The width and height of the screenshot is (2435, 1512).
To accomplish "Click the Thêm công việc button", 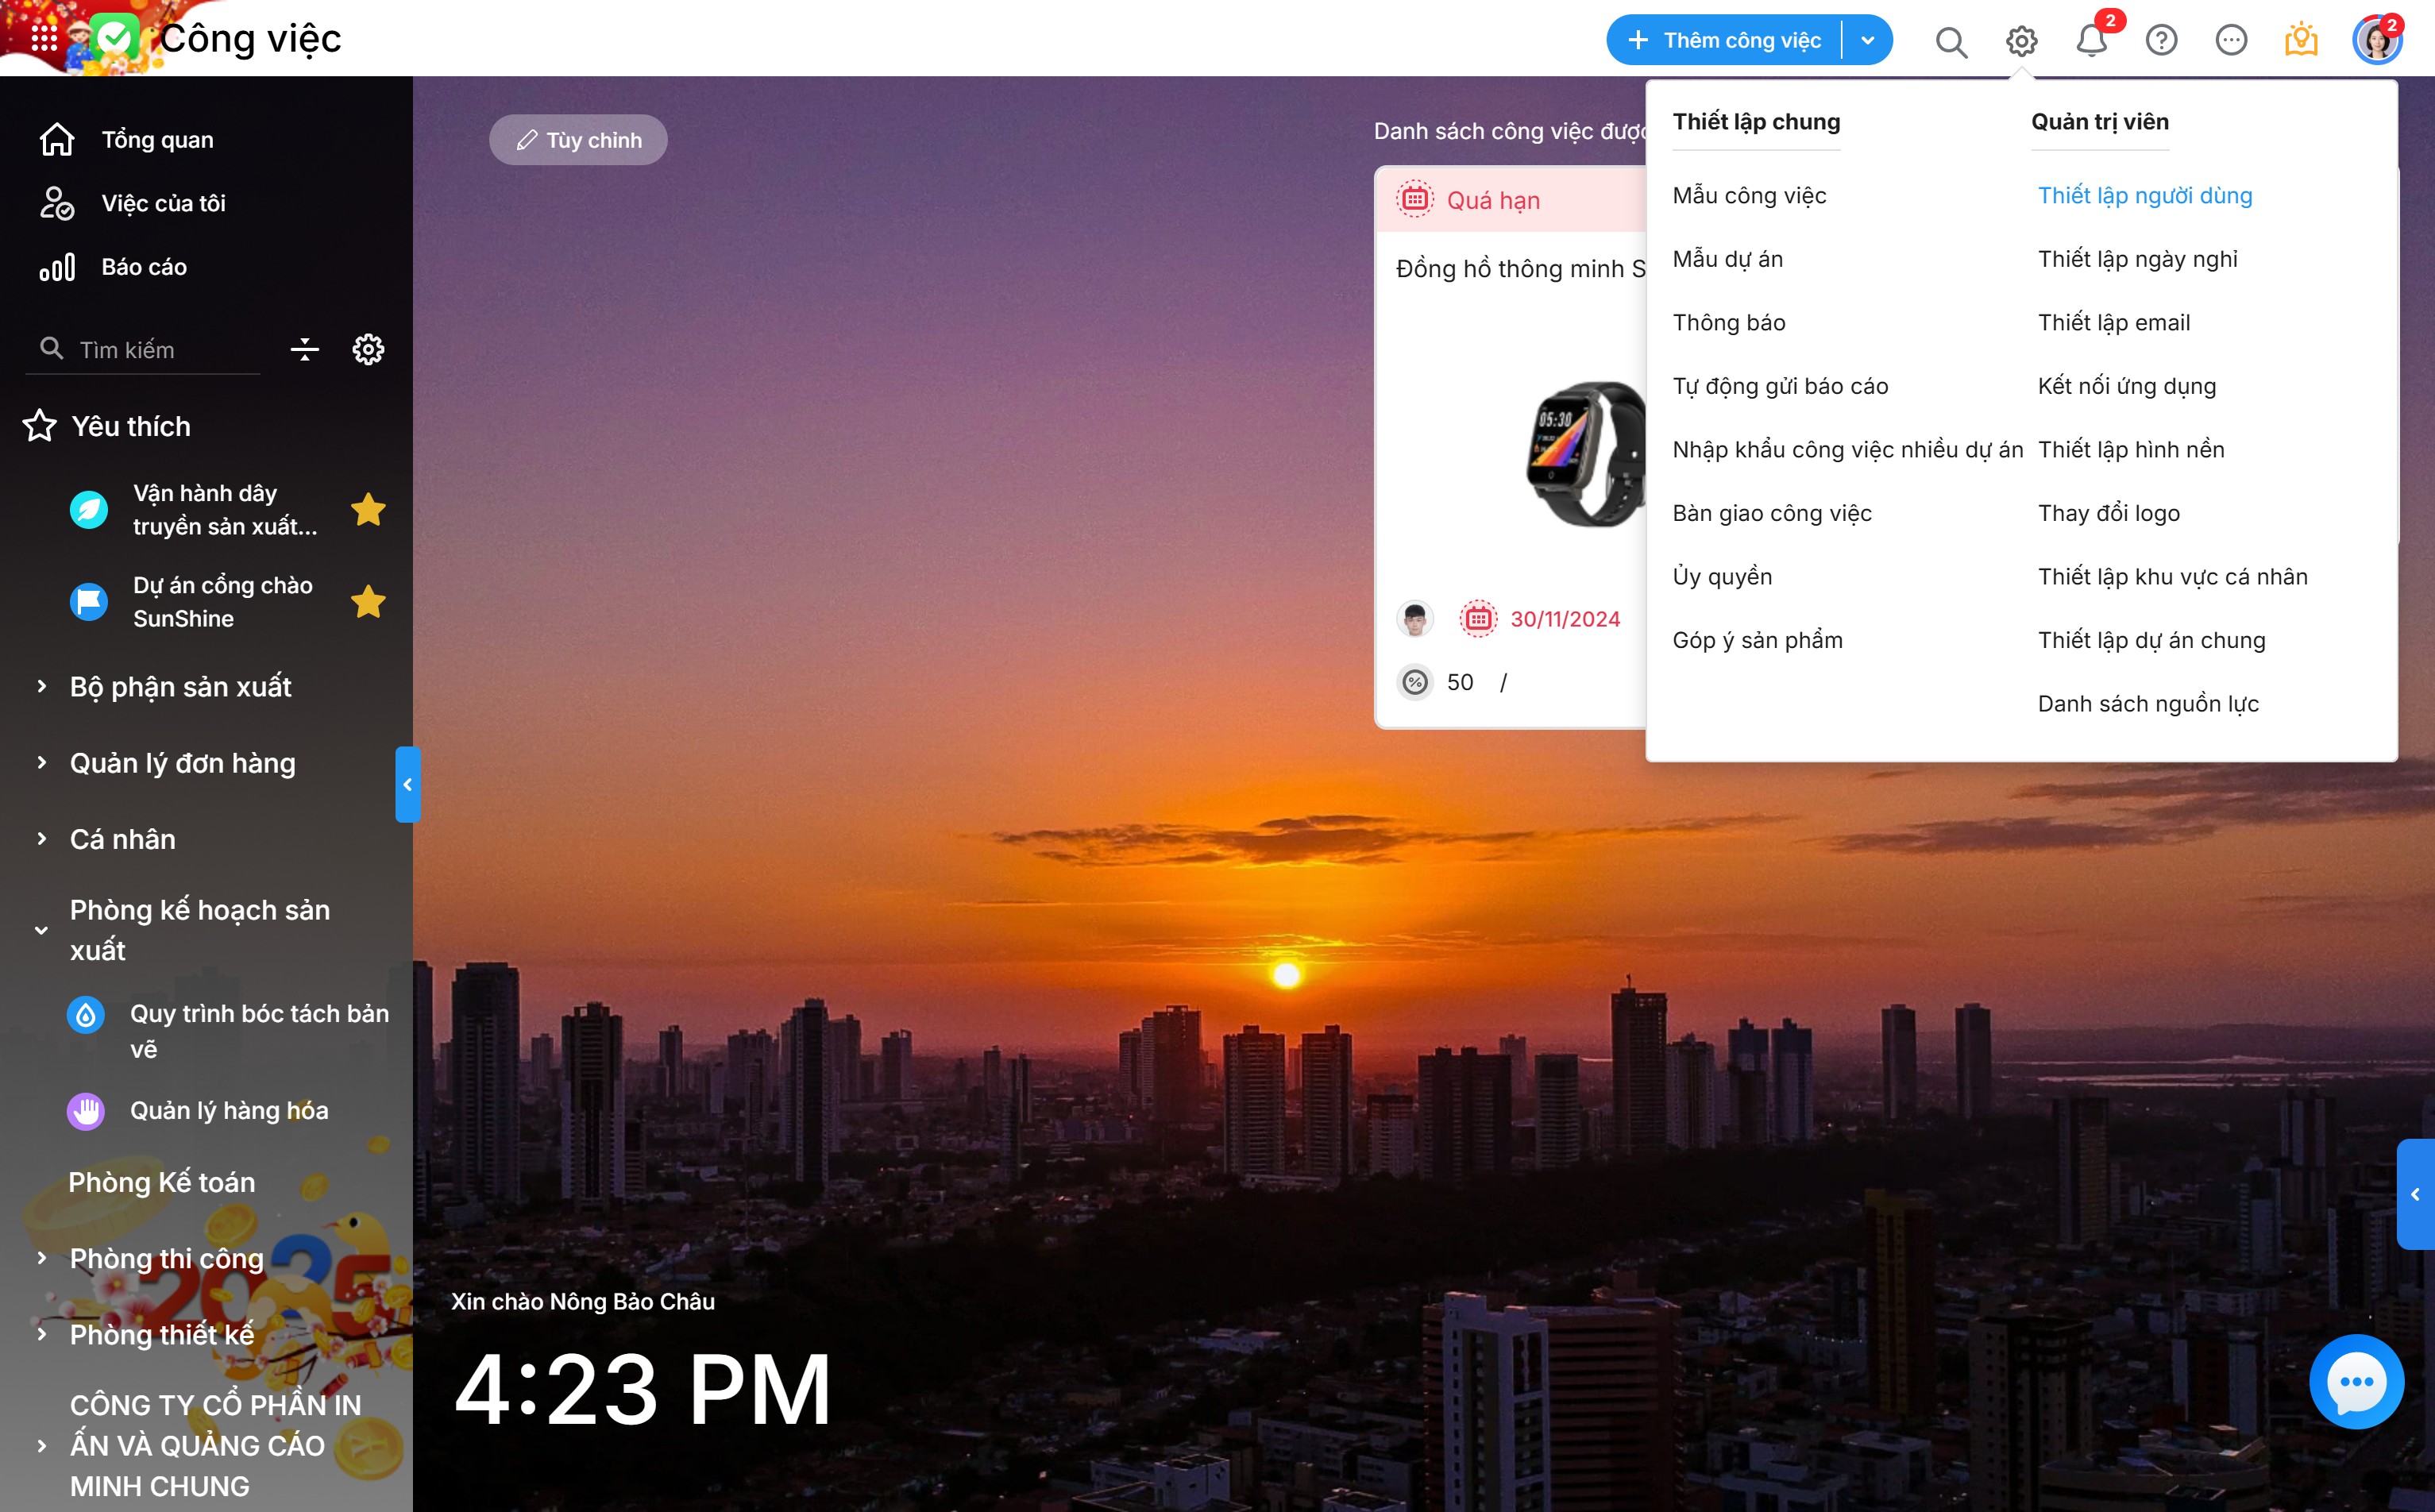I will pyautogui.click(x=1725, y=41).
